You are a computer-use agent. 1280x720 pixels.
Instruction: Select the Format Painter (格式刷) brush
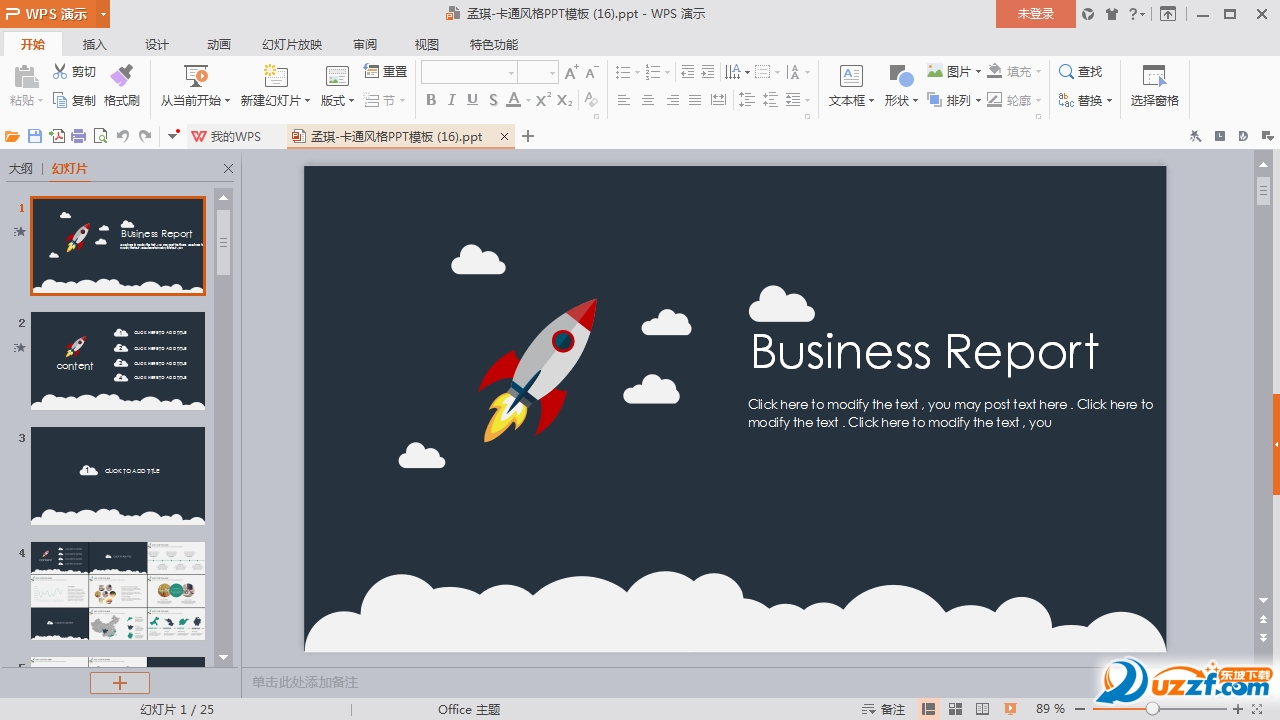pos(121,76)
